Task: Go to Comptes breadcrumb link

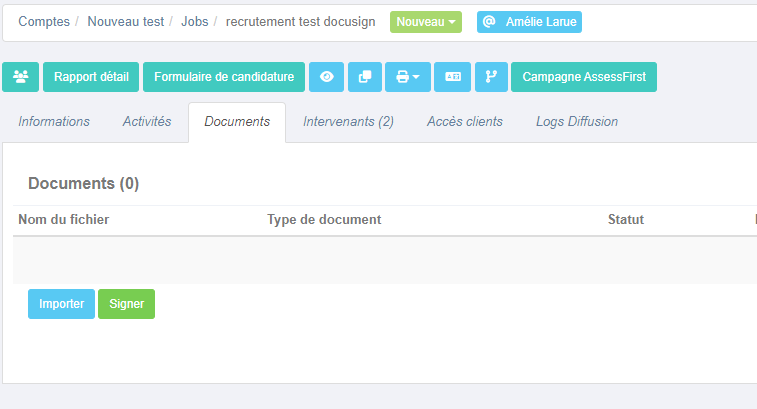Action: [44, 22]
